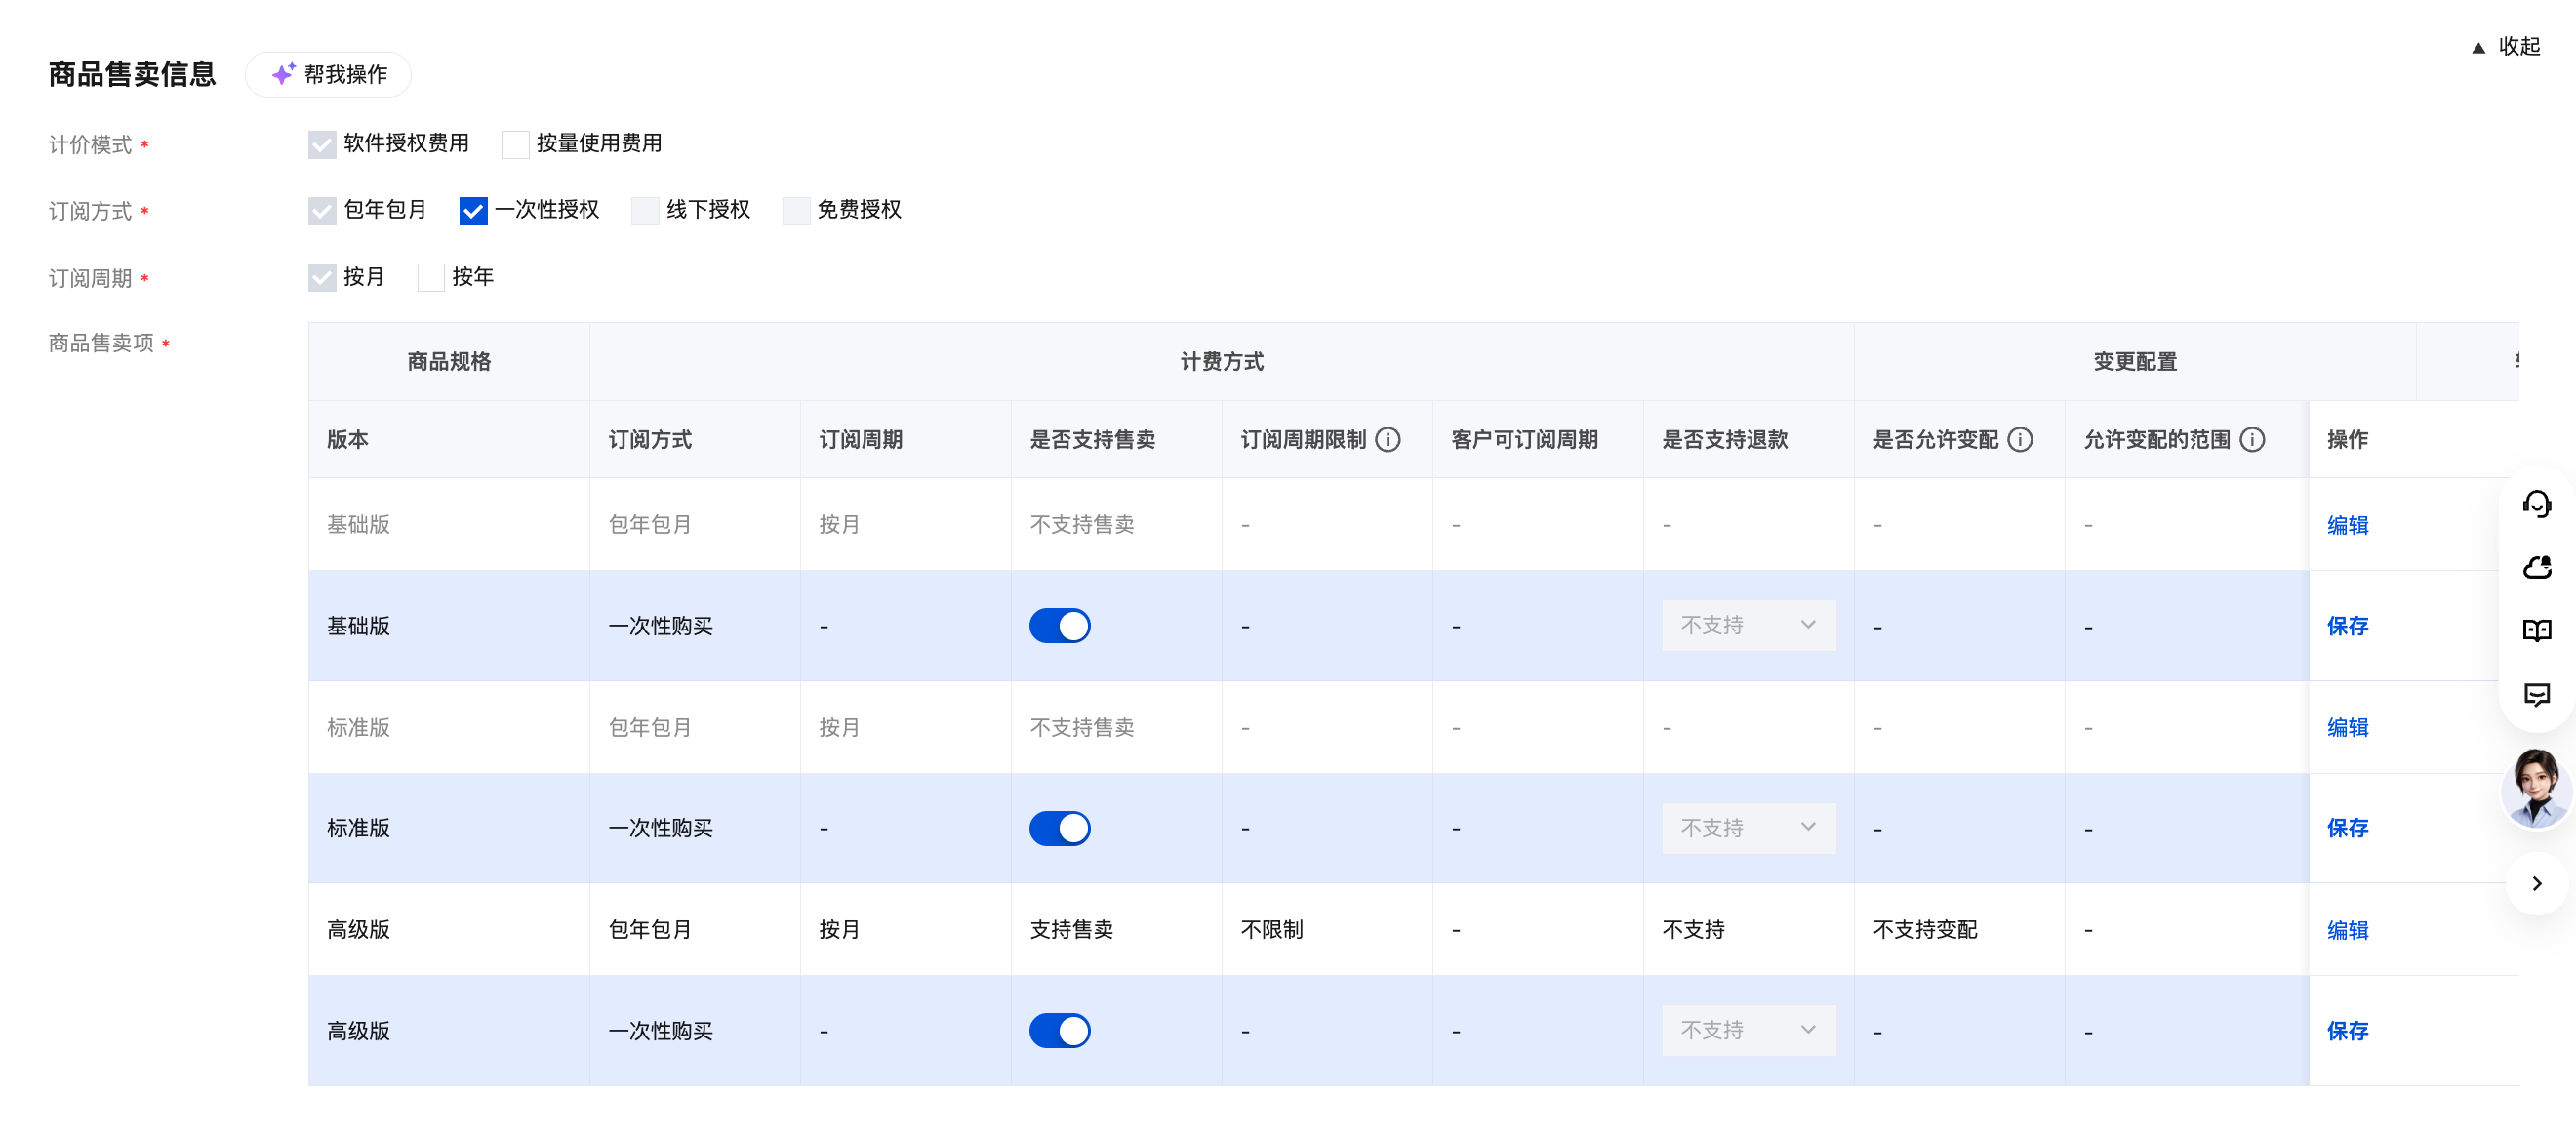Toggle the 一次性授权 checkbox
The width and height of the screenshot is (2576, 1138).
tap(473, 211)
